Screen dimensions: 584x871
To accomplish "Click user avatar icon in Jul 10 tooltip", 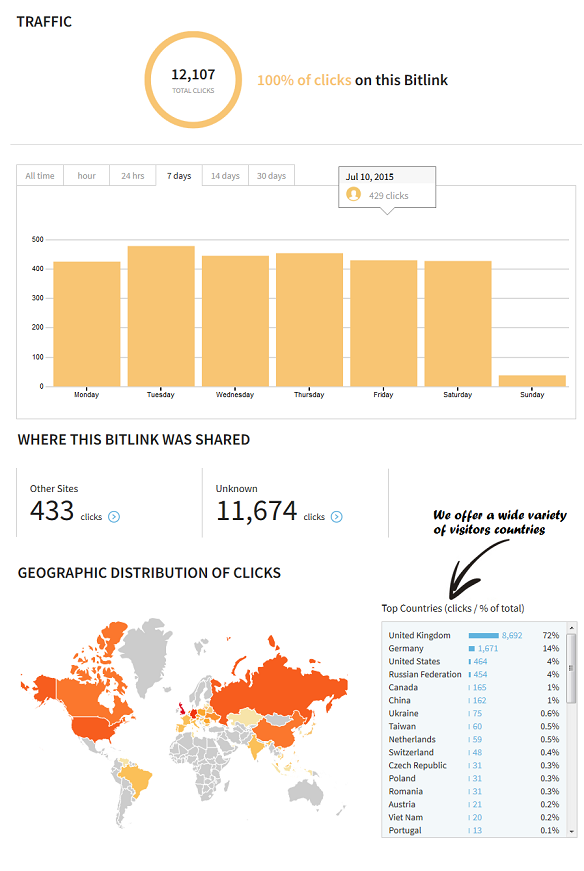I will point(353,194).
